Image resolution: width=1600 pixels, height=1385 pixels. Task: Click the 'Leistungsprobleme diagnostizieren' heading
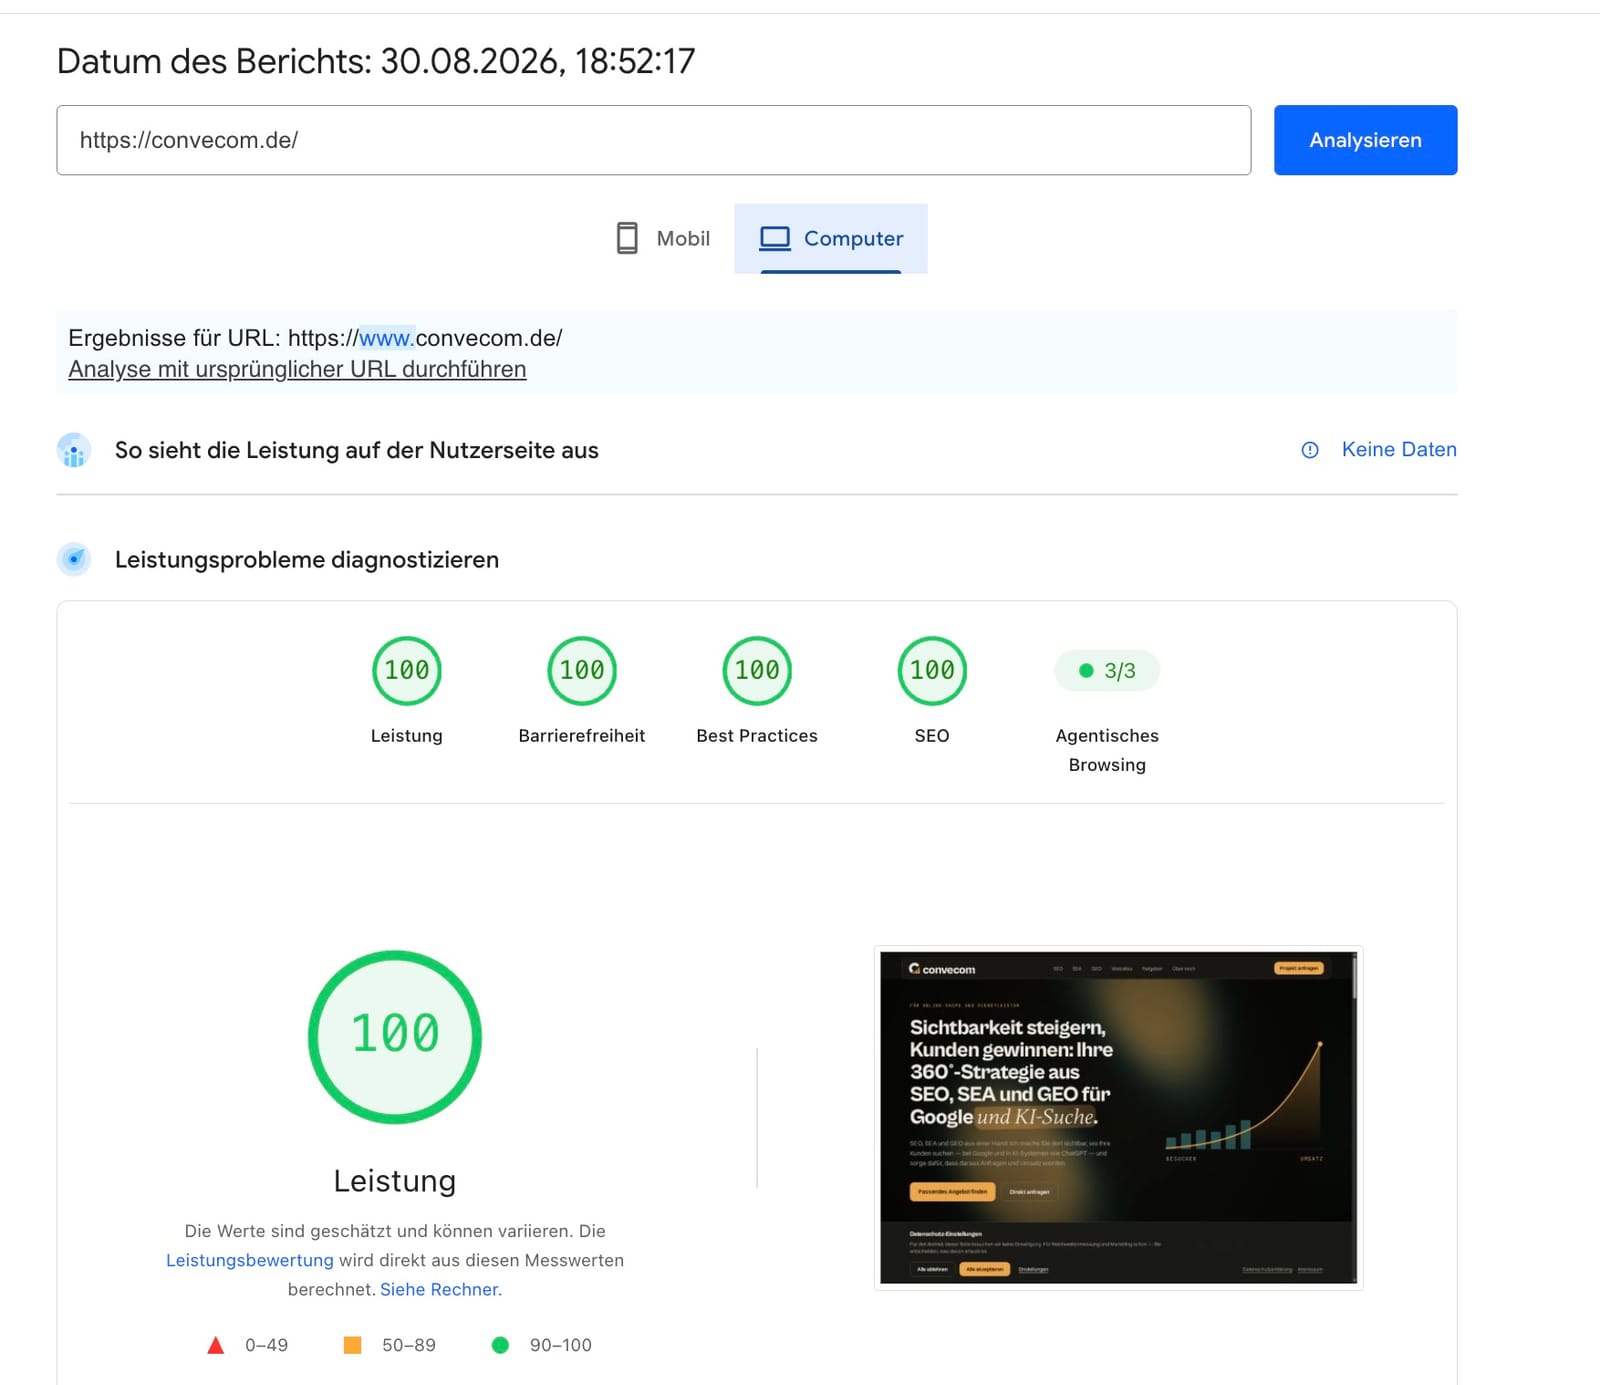307,559
